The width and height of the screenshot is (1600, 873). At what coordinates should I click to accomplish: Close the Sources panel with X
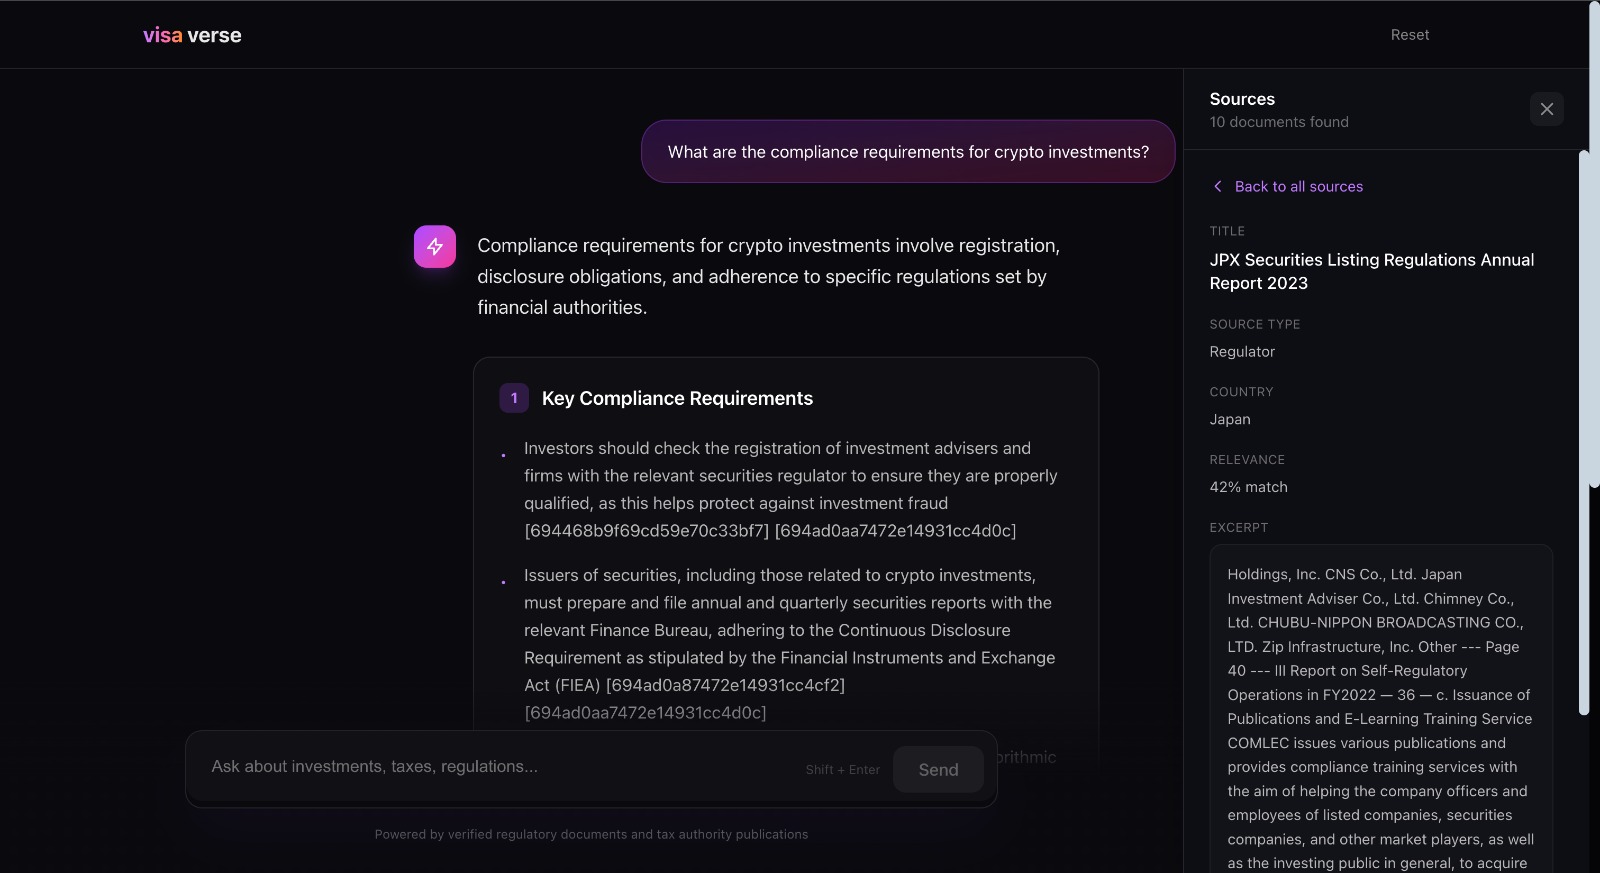(1546, 109)
